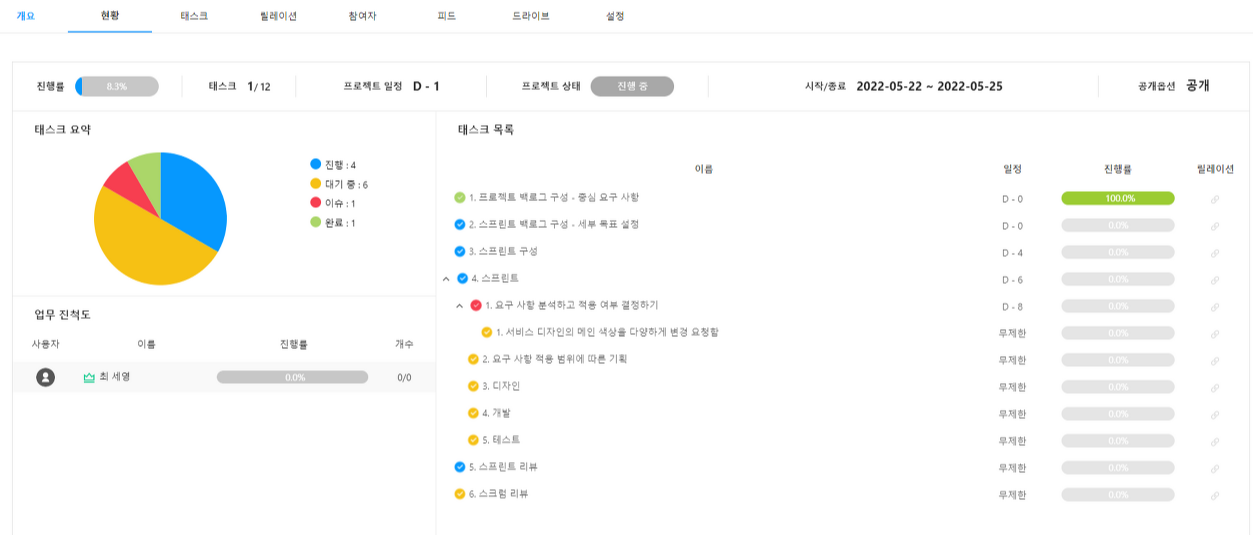Click relation link icon for 스크럼 리뷰 row
The height and width of the screenshot is (535, 1253).
click(1215, 495)
